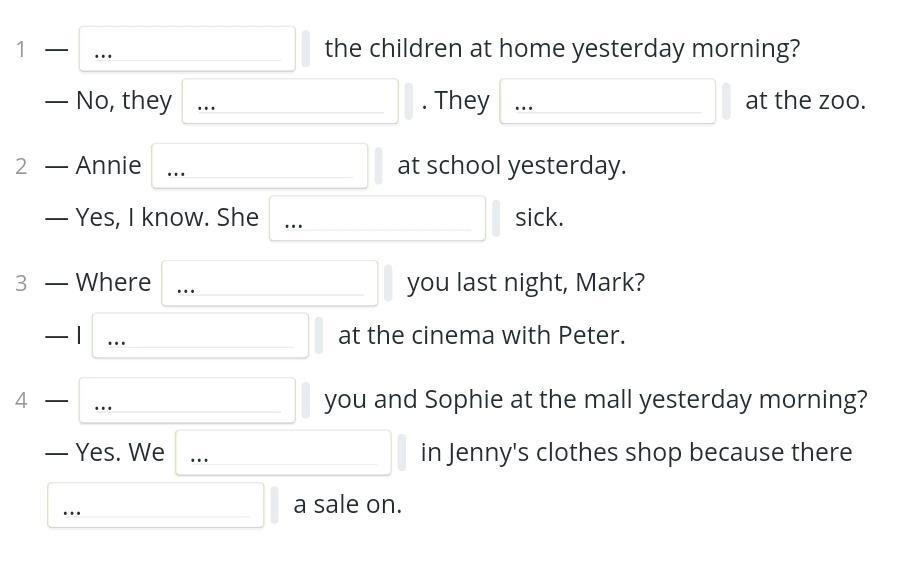Open the blank before "the children at home"
Screen dimensions: 901x563
187,49
